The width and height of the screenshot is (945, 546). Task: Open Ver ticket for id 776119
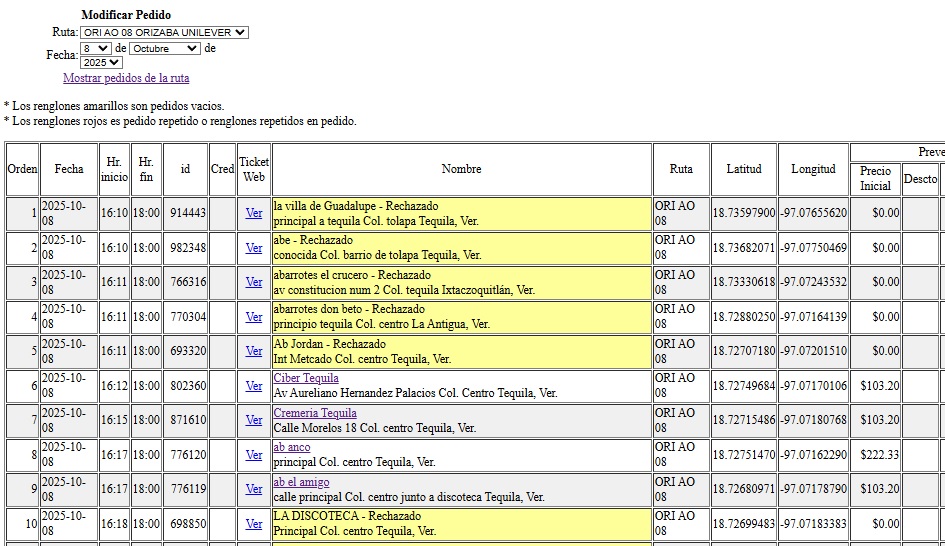(x=254, y=489)
